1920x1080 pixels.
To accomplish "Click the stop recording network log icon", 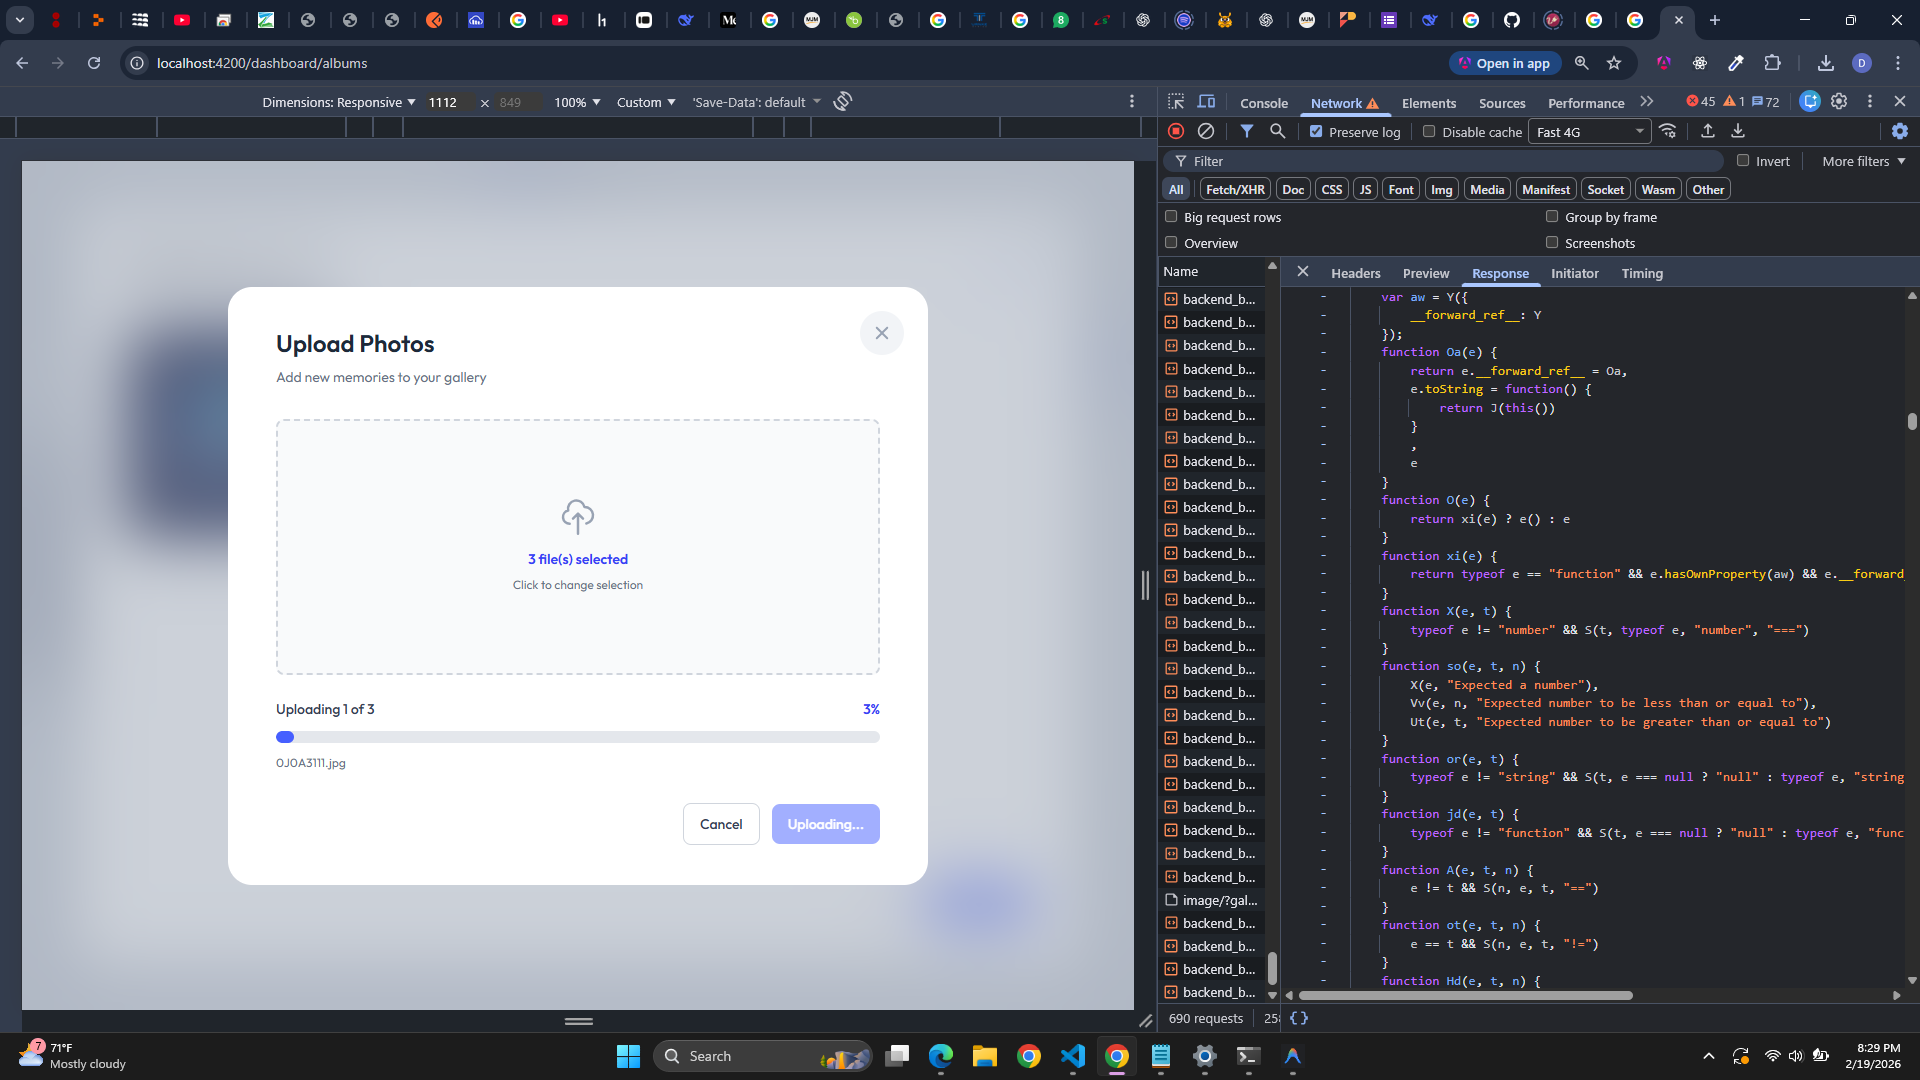I will point(1176,131).
